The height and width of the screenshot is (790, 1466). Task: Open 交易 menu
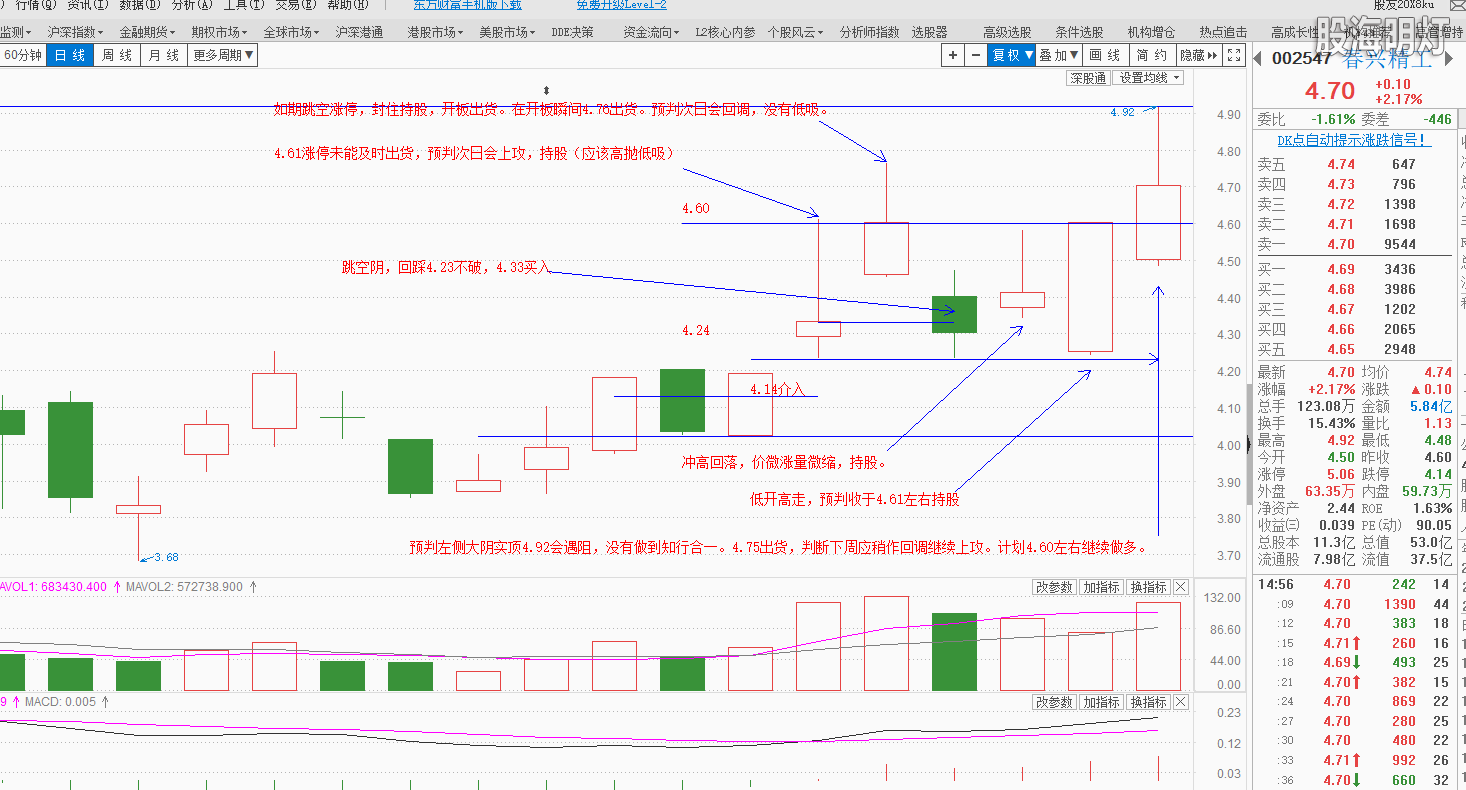[295, 5]
